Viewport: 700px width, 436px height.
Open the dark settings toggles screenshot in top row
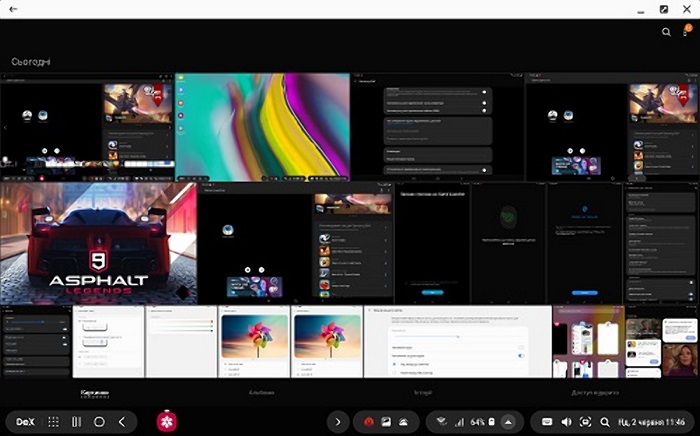pos(438,127)
